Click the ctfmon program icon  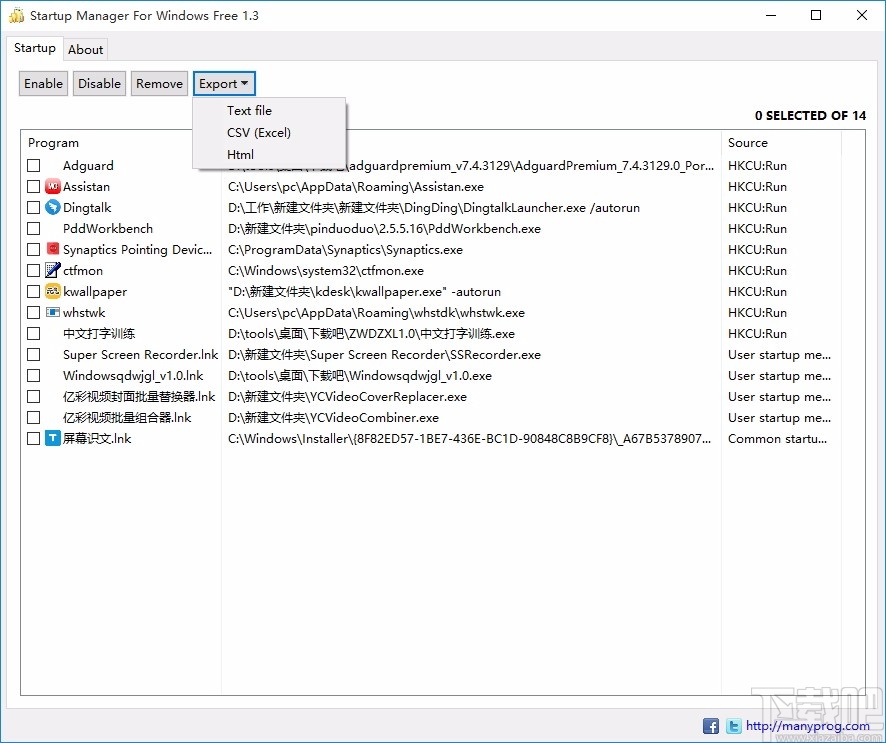coord(52,270)
